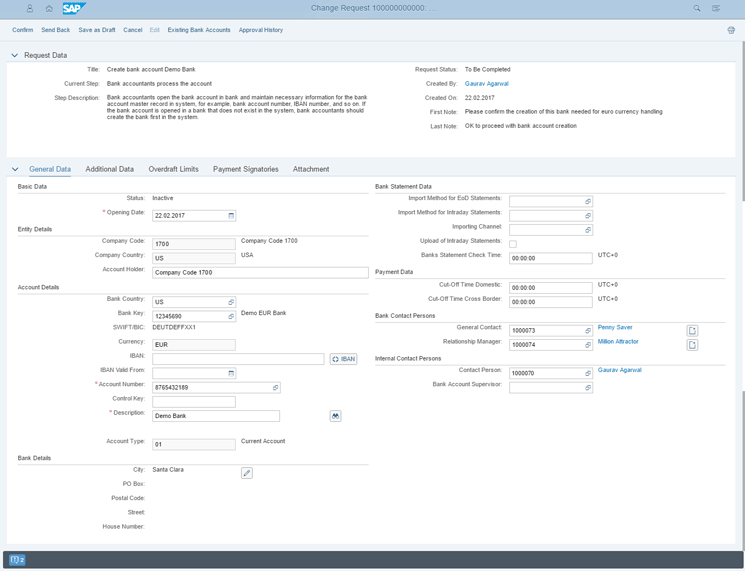Switch to the Payment Signatories tab
The height and width of the screenshot is (571, 745).
[x=245, y=170]
